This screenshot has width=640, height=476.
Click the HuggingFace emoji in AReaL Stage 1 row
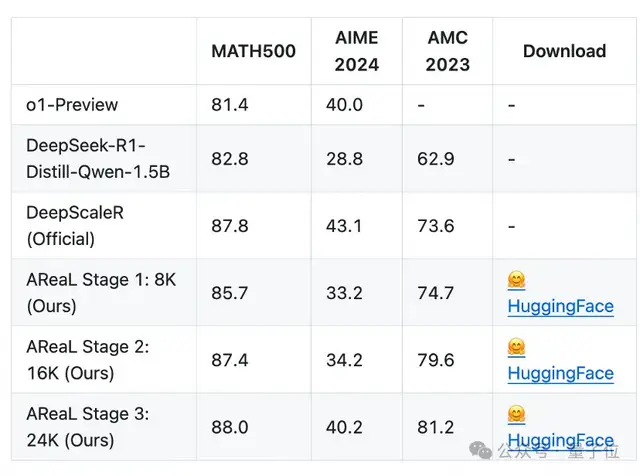click(x=517, y=281)
